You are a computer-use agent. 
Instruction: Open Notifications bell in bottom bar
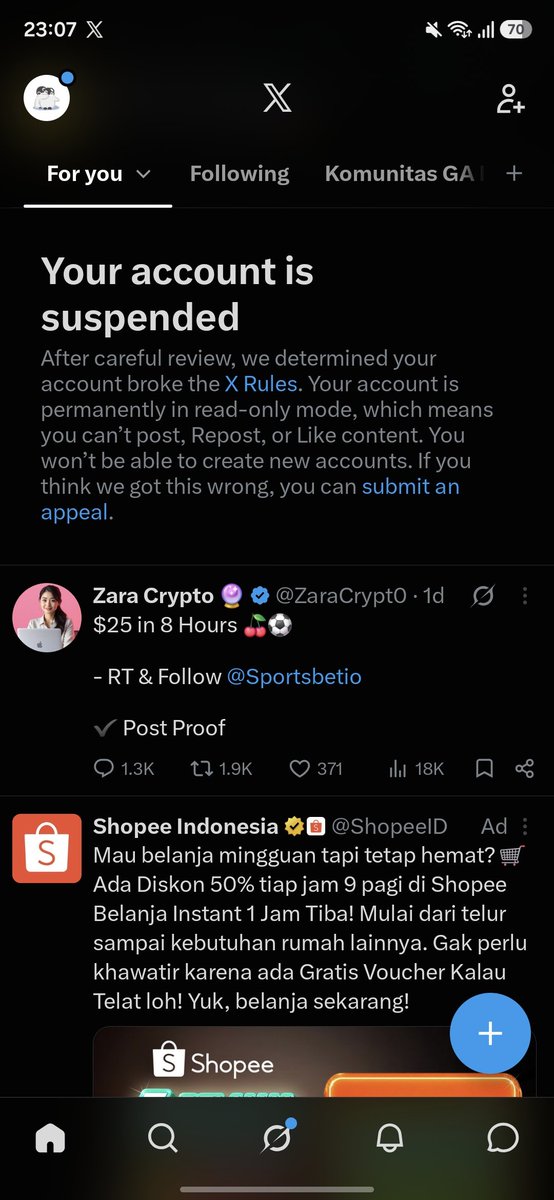pos(390,1138)
